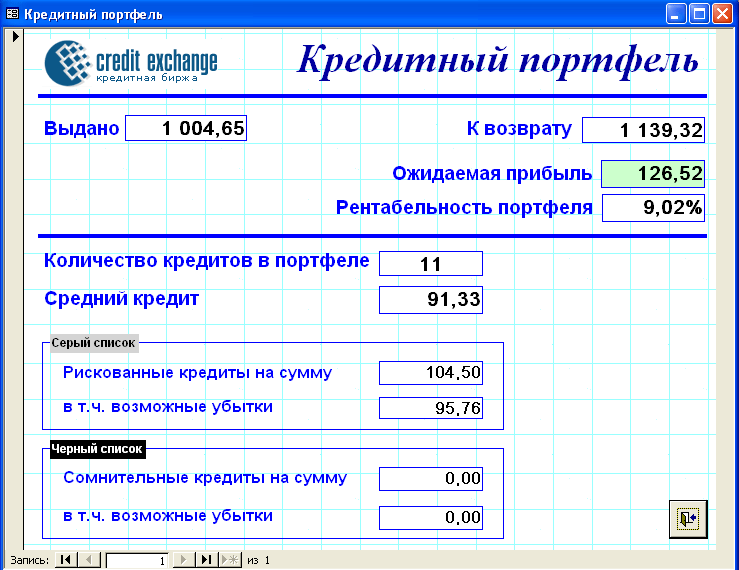Click the Рентабельность портфеля label
This screenshot has height=570, width=739.
464,207
